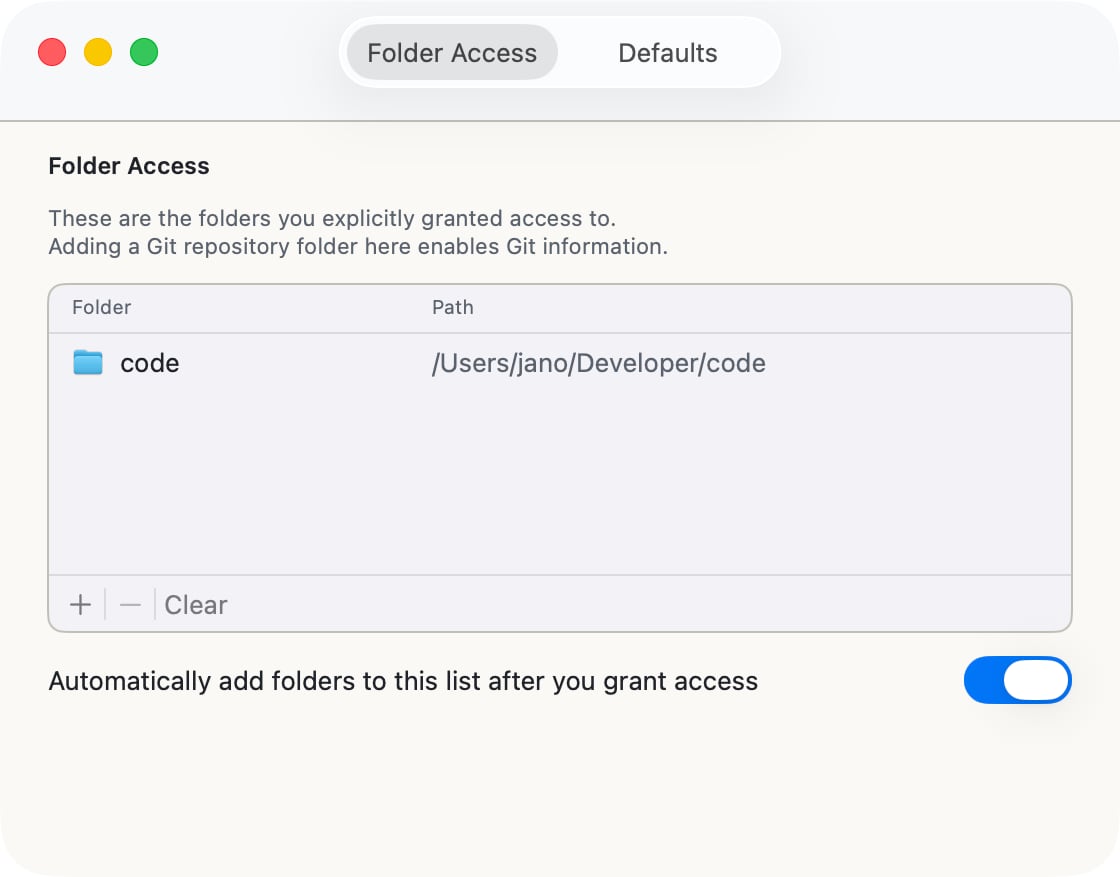
Task: Click the green zoom button
Action: pos(144,52)
